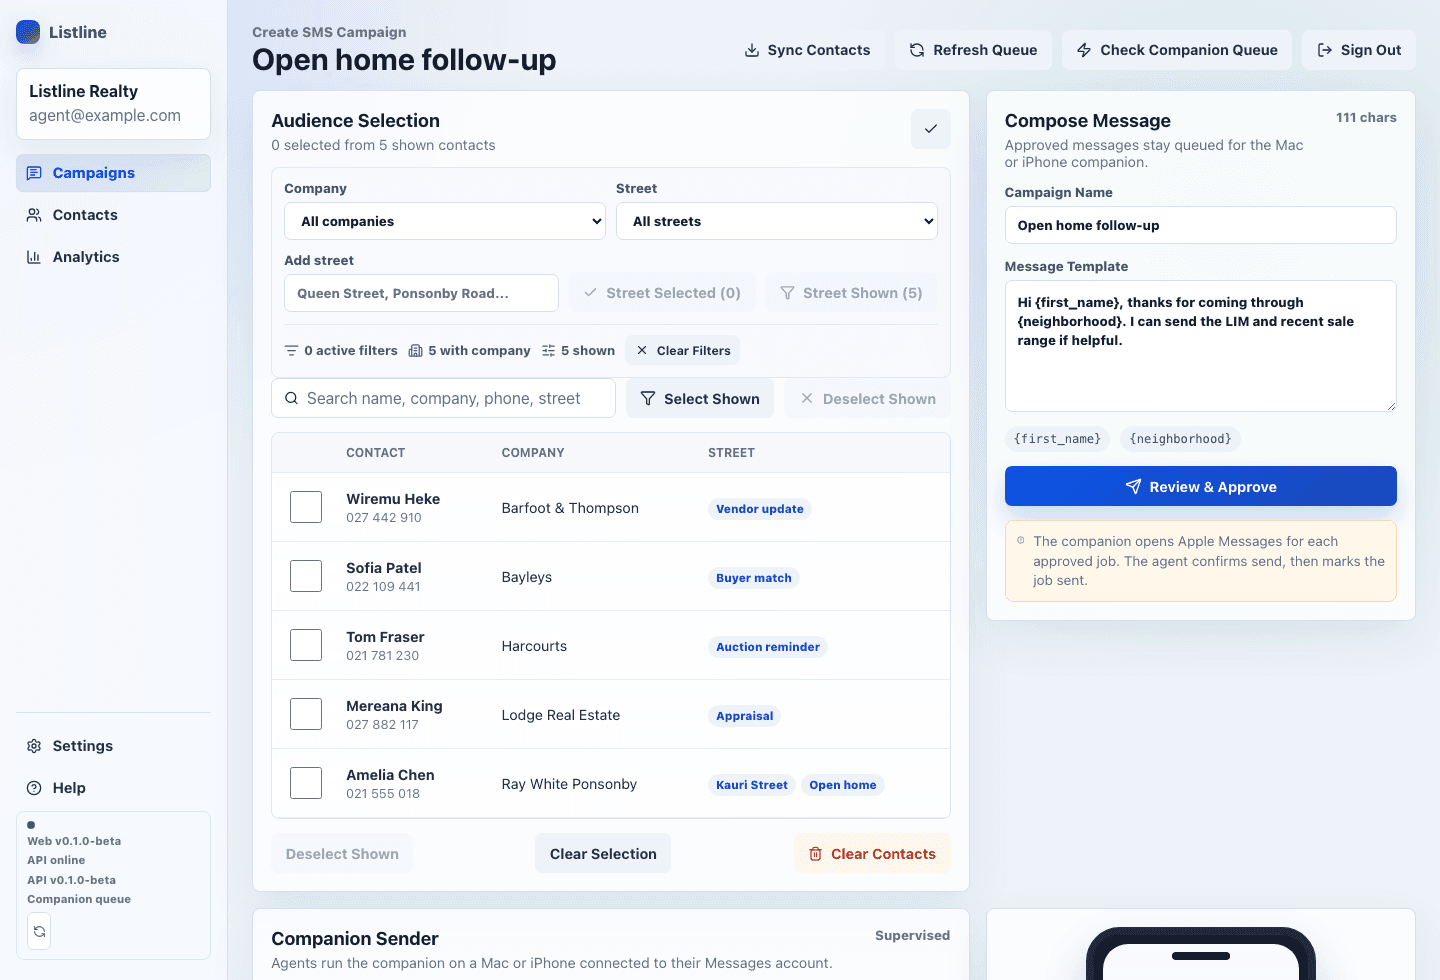Open the All companies dropdown
Image resolution: width=1440 pixels, height=980 pixels.
(x=445, y=221)
